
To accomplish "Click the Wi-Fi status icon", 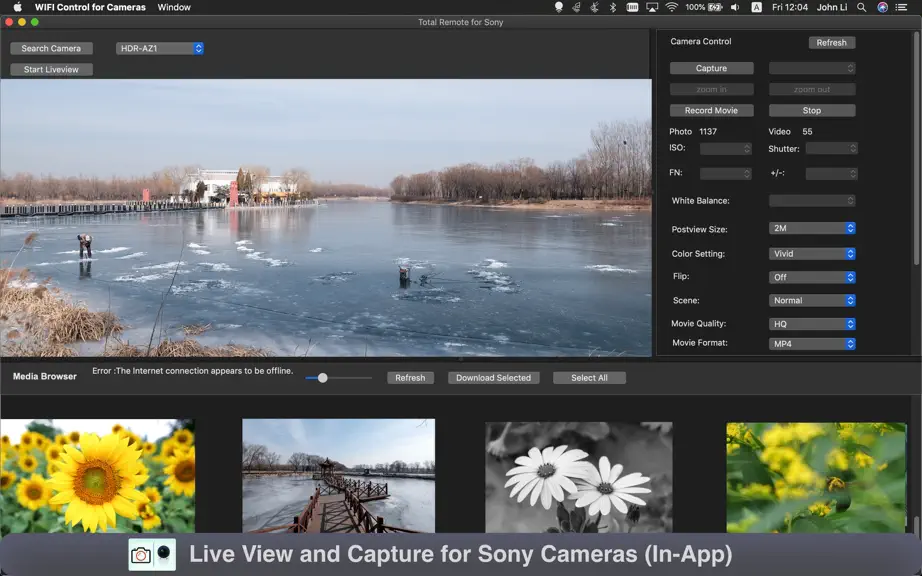I will tap(672, 7).
